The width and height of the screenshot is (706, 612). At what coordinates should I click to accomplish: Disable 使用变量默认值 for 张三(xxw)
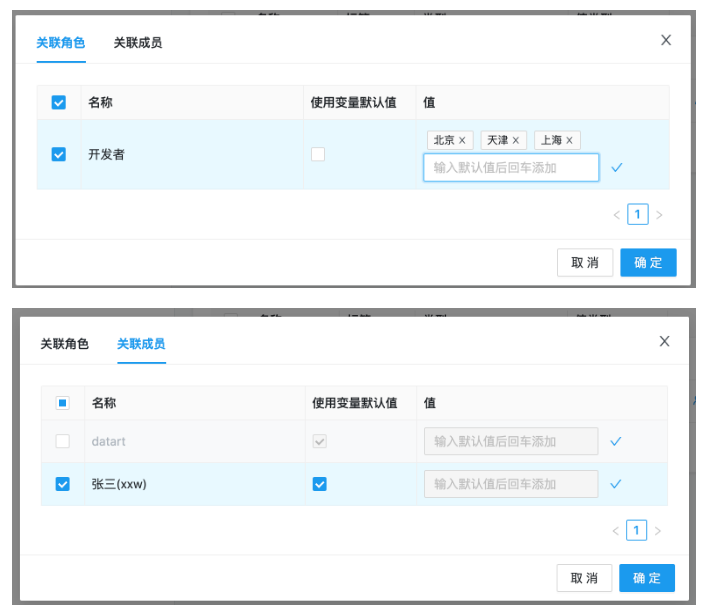pos(320,484)
